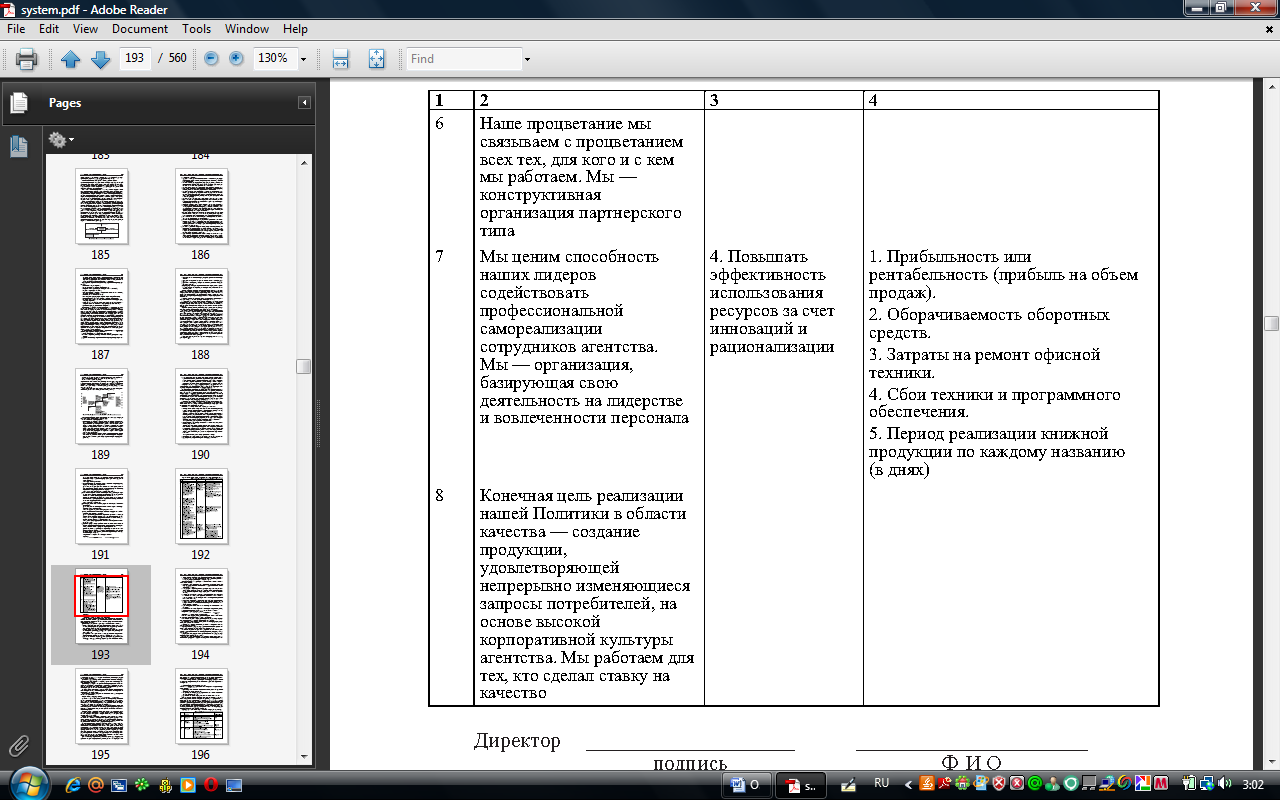Viewport: 1280px width, 800px height.
Task: Open the Document menu
Action: point(140,29)
